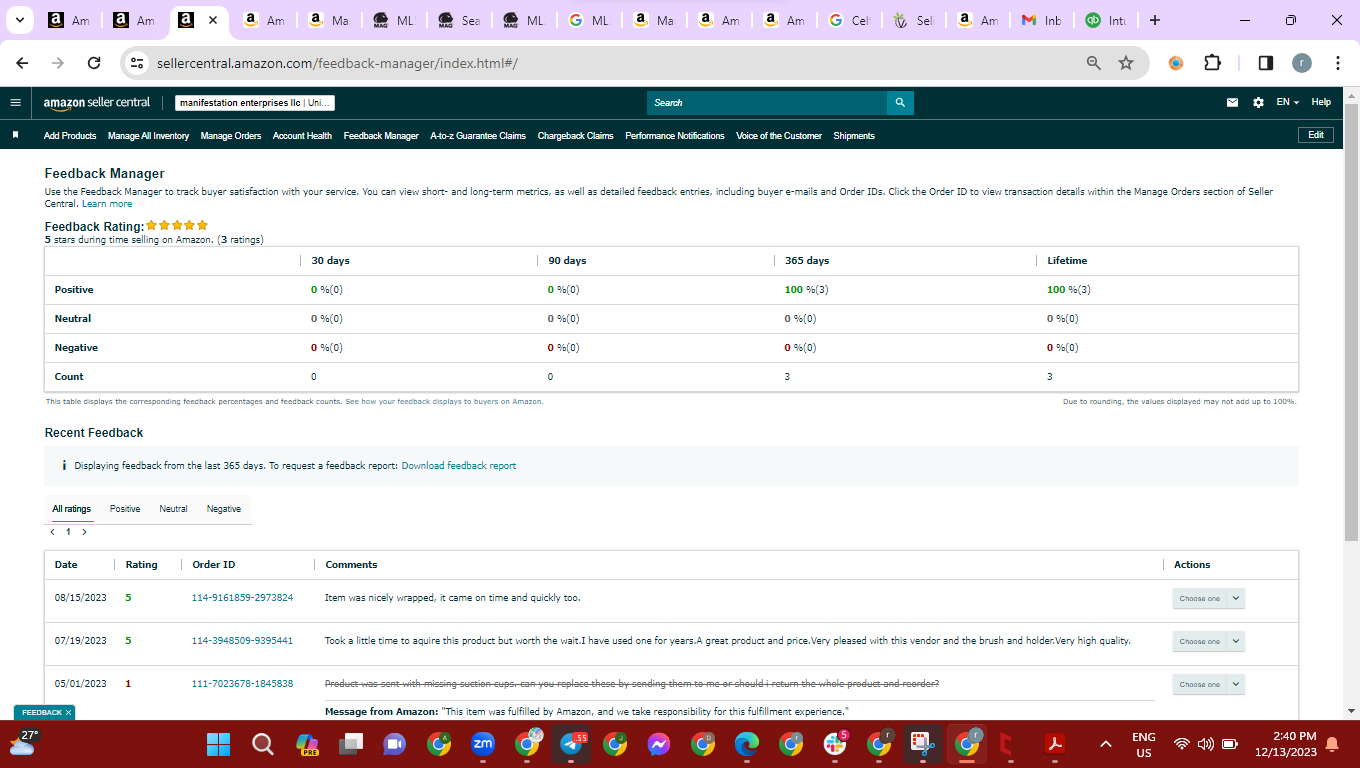Open order 111-7023678-1845838 details
The height and width of the screenshot is (768, 1360).
tap(243, 684)
